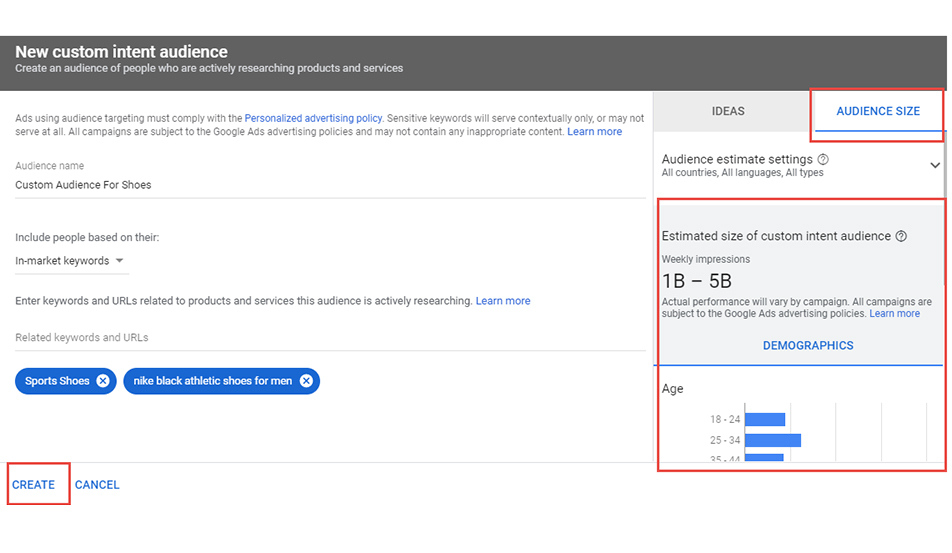Open the In-market keywords dropdown
The height and width of the screenshot is (553, 952).
click(72, 261)
